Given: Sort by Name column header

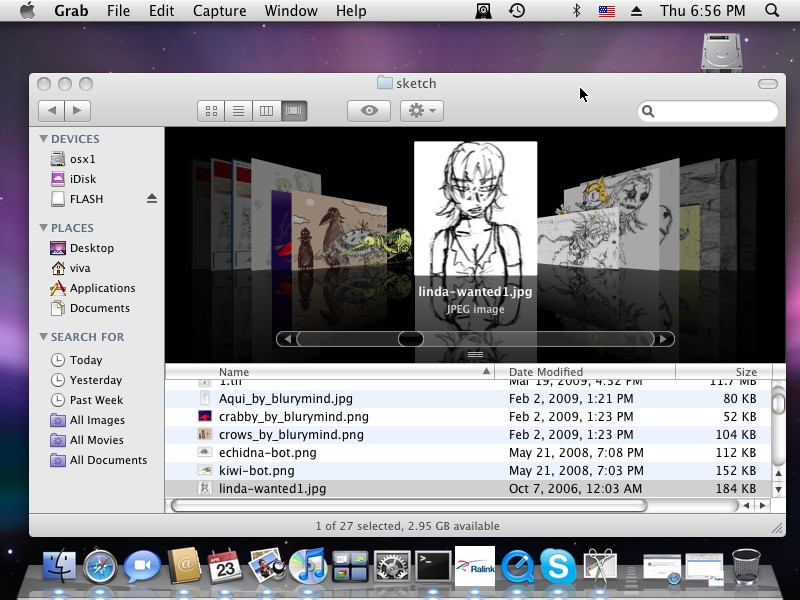Looking at the screenshot, I should [x=330, y=372].
